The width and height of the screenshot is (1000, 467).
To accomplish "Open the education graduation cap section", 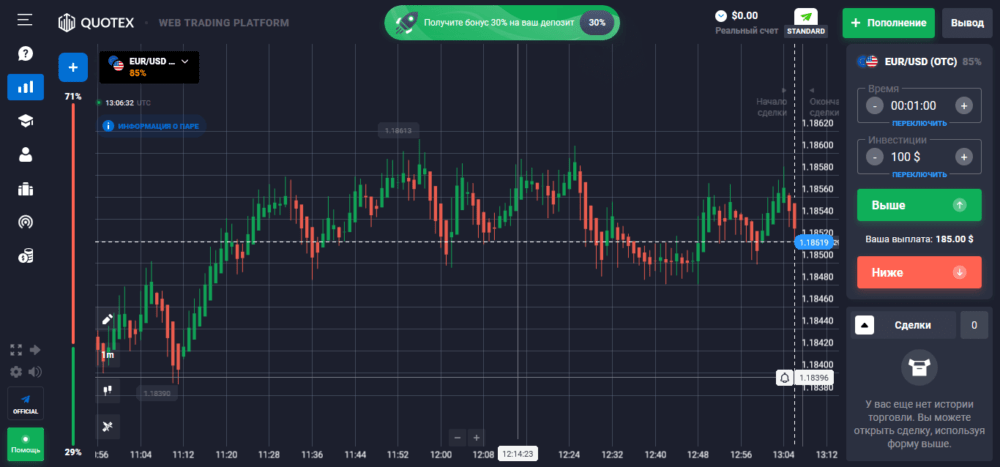I will pyautogui.click(x=25, y=121).
